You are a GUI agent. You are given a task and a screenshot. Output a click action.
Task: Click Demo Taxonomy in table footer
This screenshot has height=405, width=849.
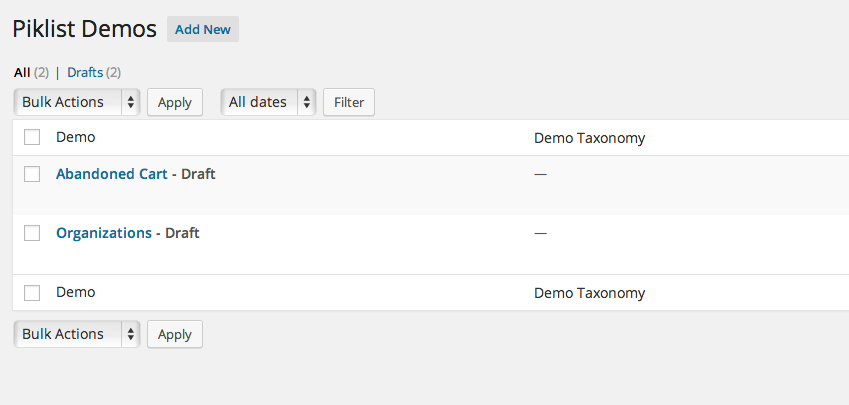click(x=590, y=293)
